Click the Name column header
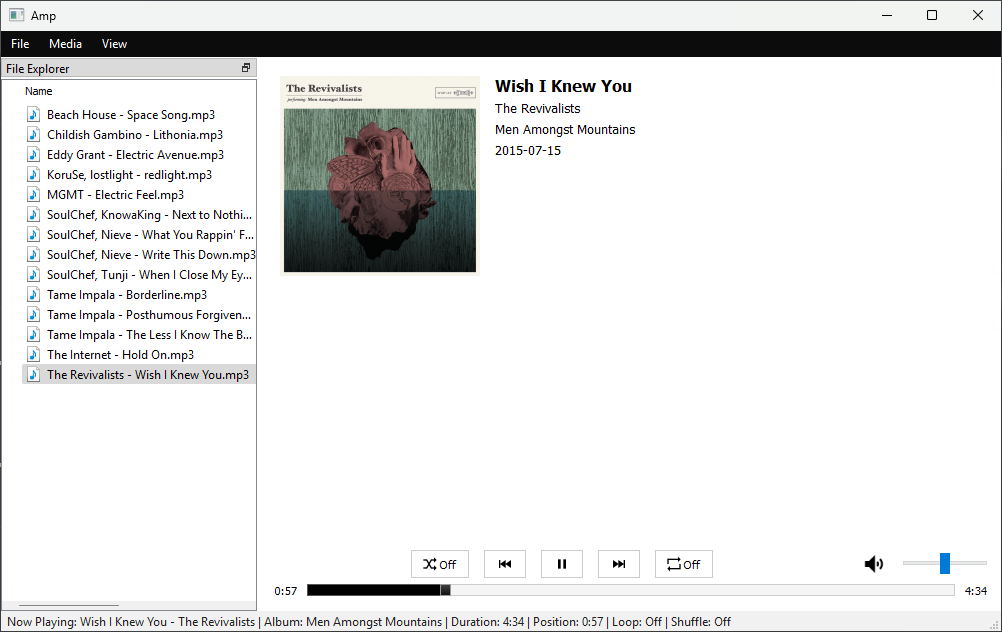1002x632 pixels. click(x=38, y=91)
